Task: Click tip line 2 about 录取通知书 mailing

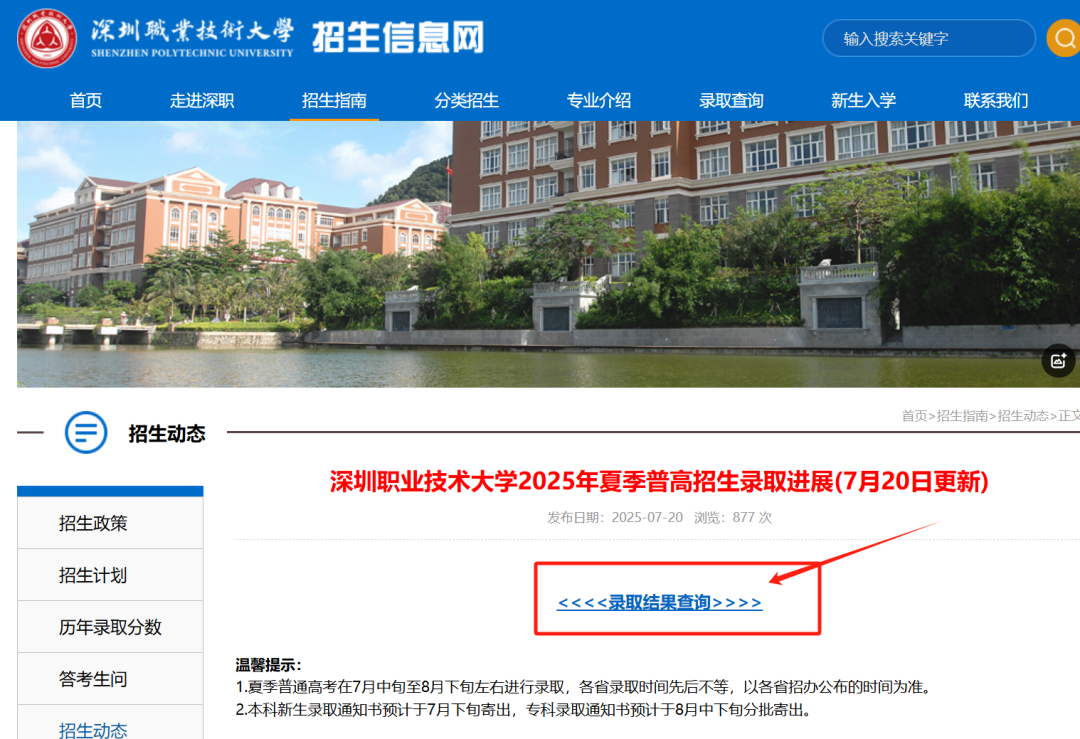Action: (x=523, y=709)
